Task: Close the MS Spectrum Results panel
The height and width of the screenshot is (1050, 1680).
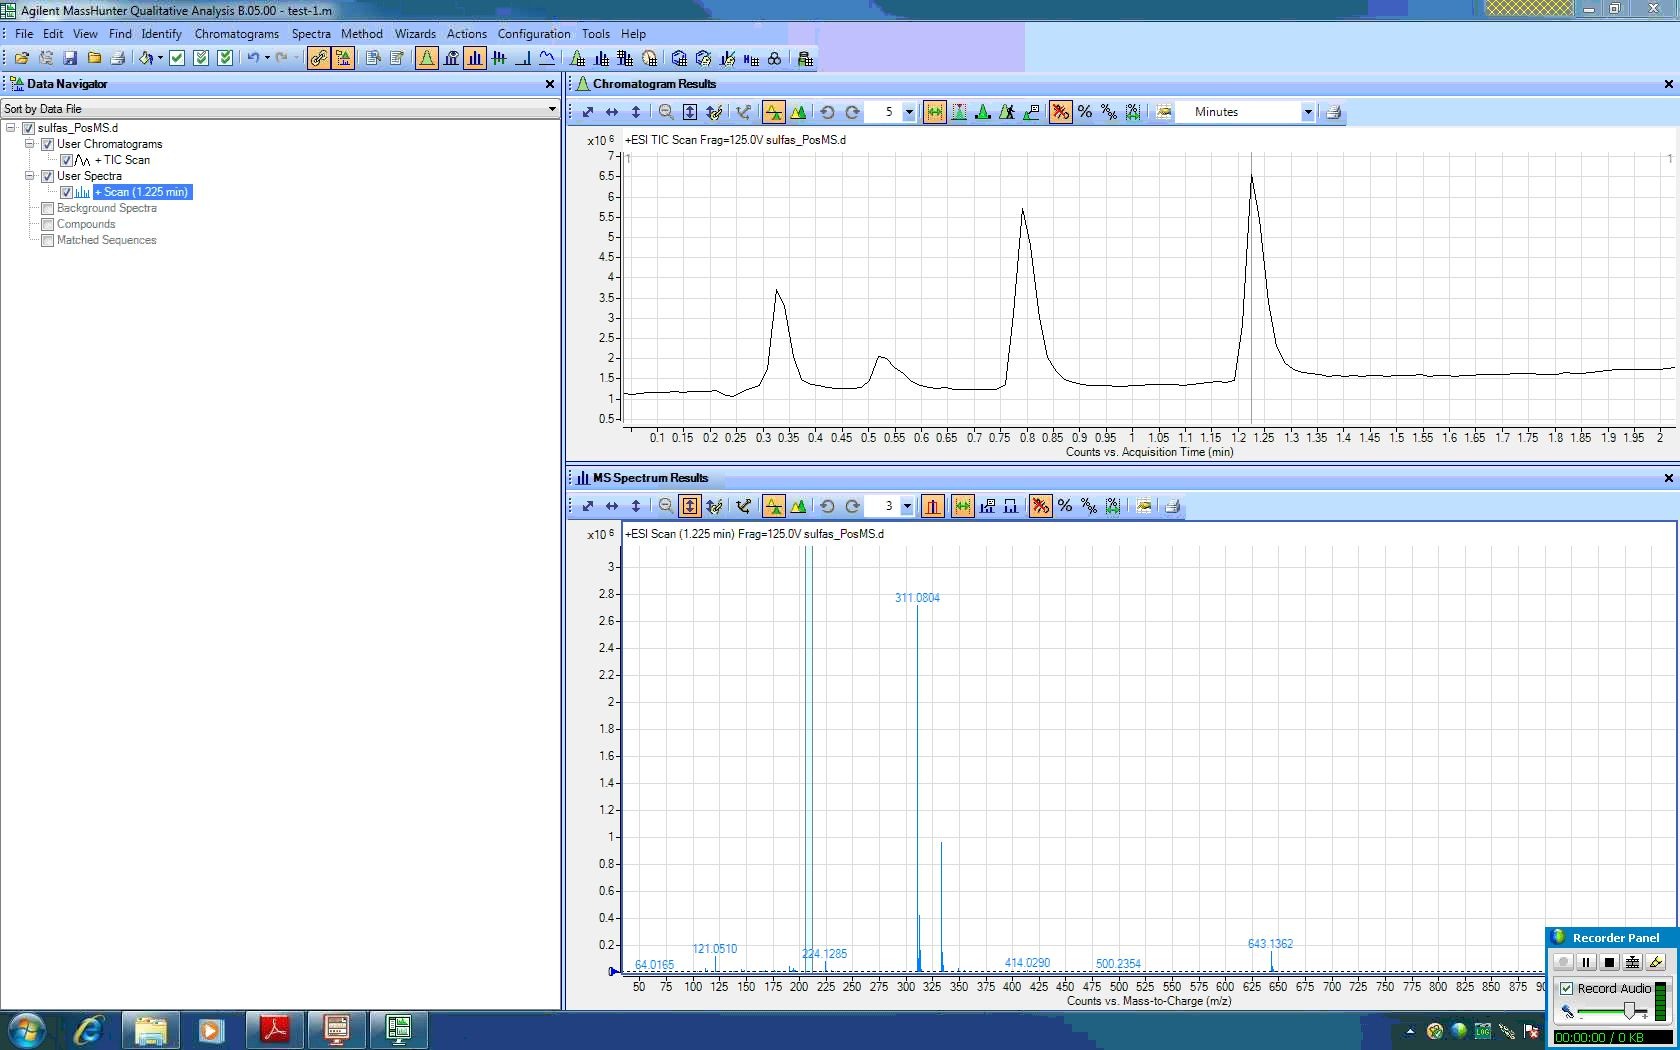Action: point(1668,478)
